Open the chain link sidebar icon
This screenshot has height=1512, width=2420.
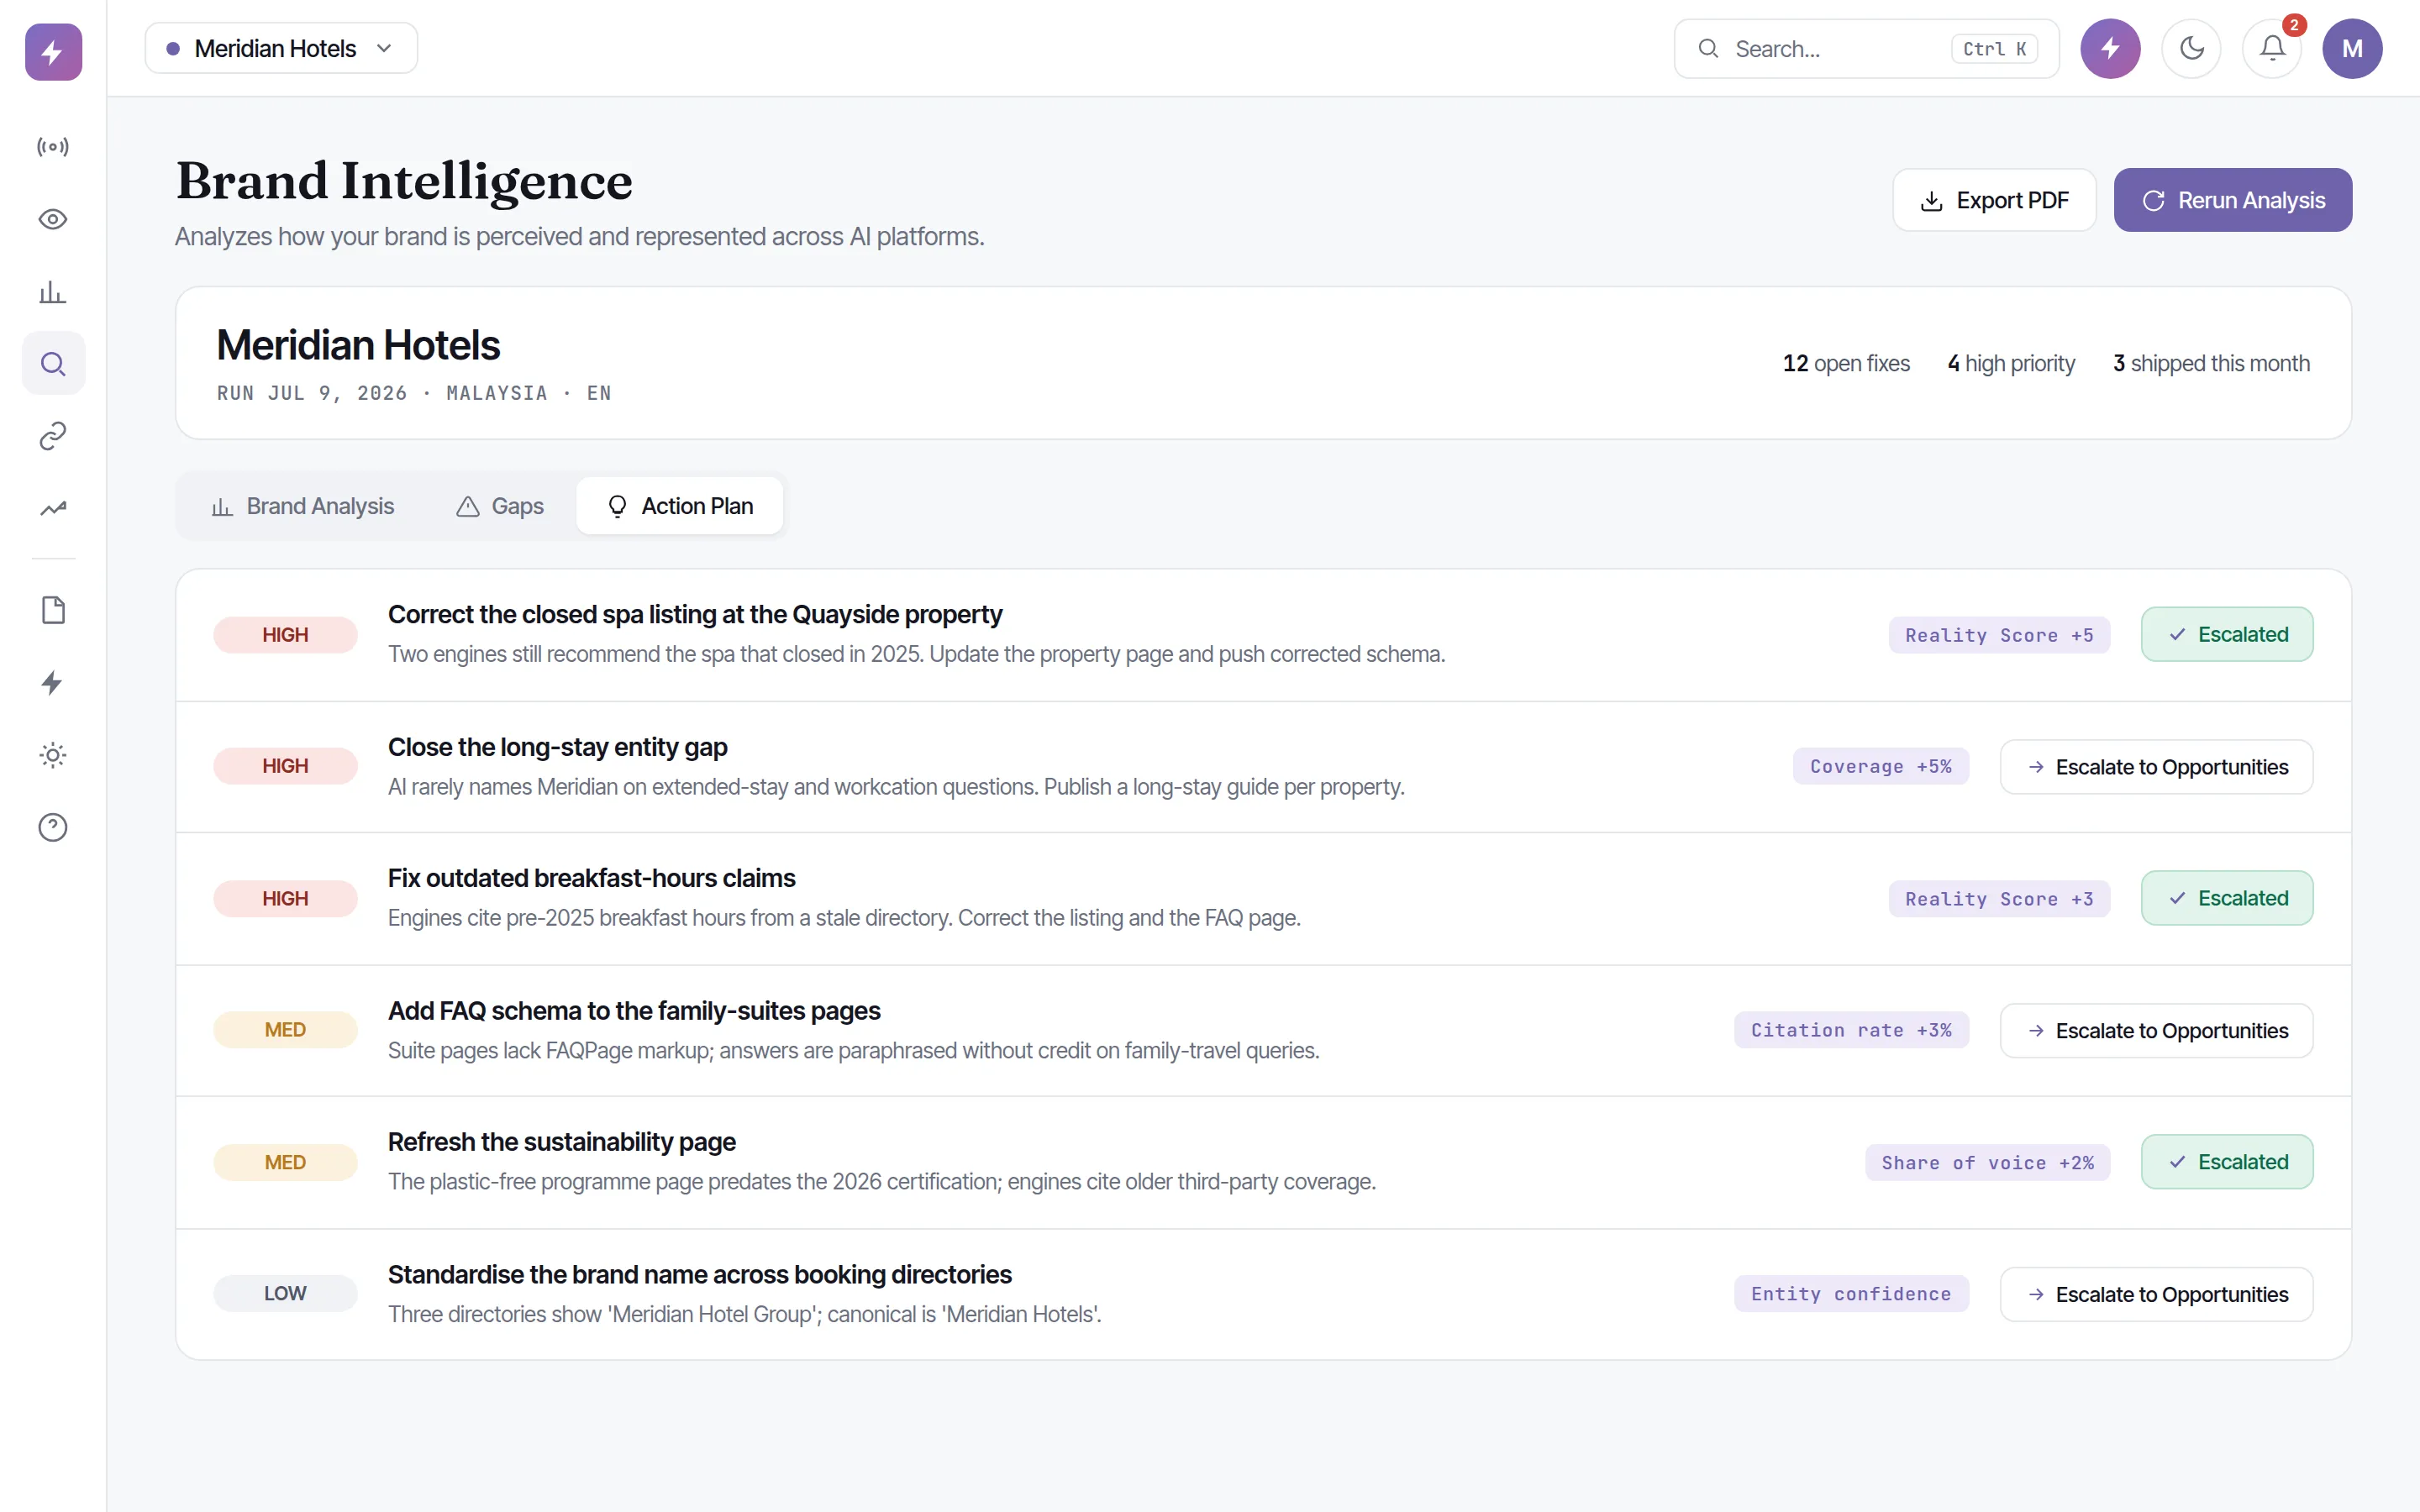point(53,435)
